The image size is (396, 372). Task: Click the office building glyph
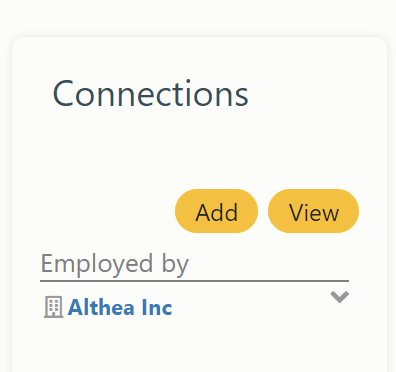pyautogui.click(x=53, y=307)
